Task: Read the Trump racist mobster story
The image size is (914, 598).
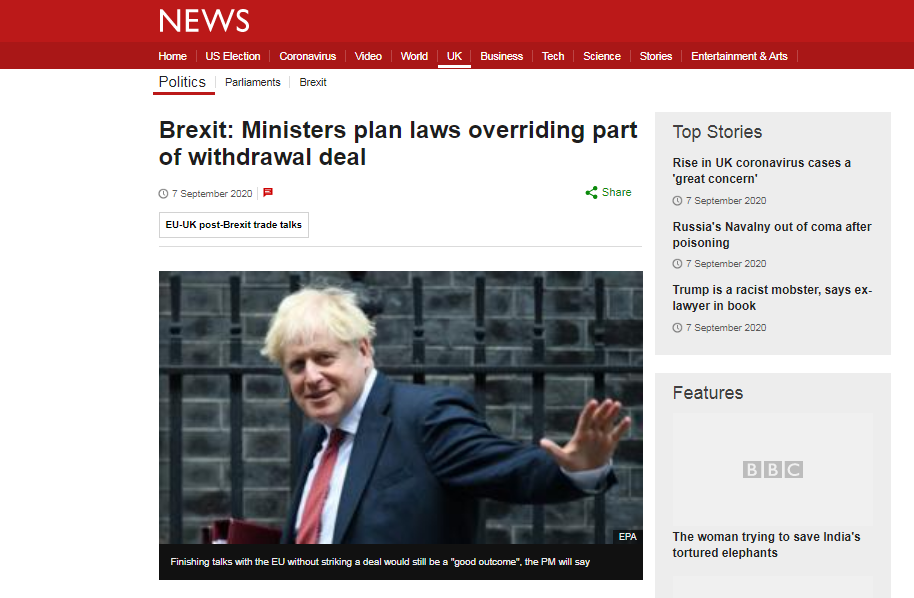Action: [772, 298]
